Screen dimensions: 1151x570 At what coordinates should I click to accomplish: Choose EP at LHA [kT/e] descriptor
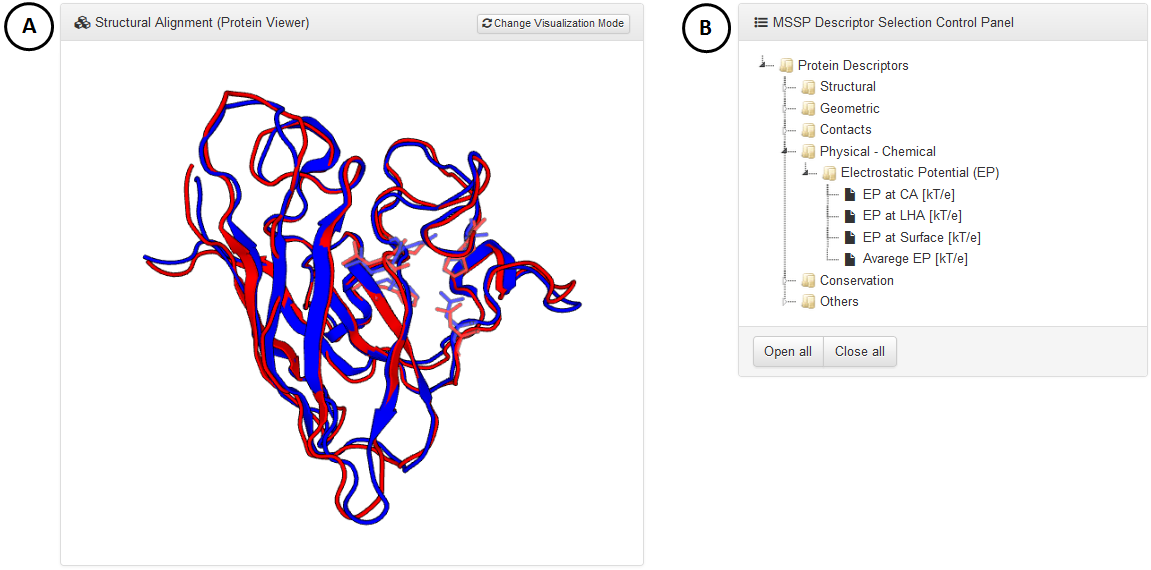click(912, 216)
